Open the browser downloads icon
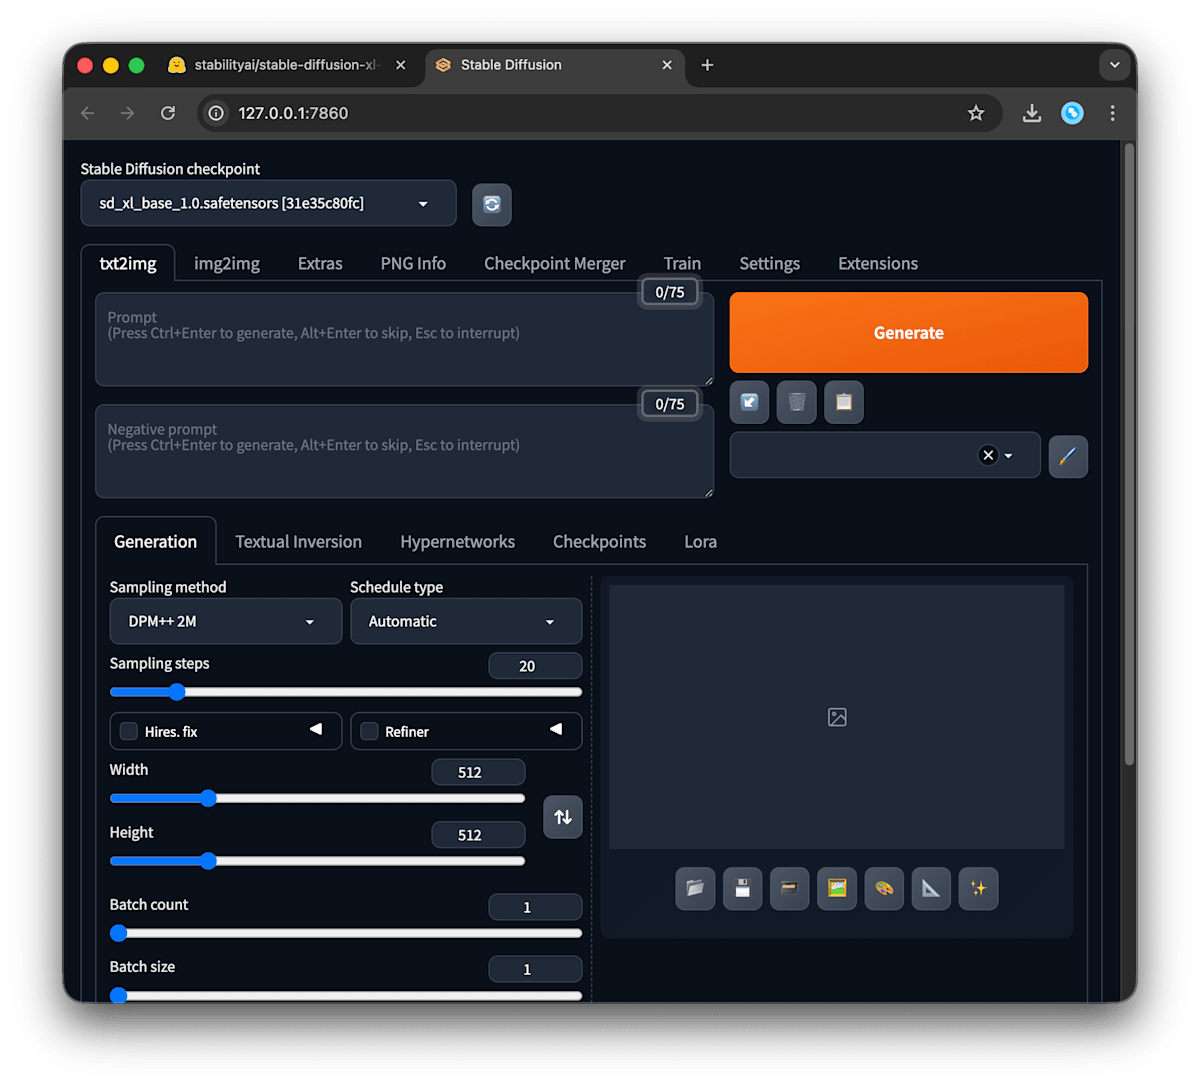 coord(1032,113)
